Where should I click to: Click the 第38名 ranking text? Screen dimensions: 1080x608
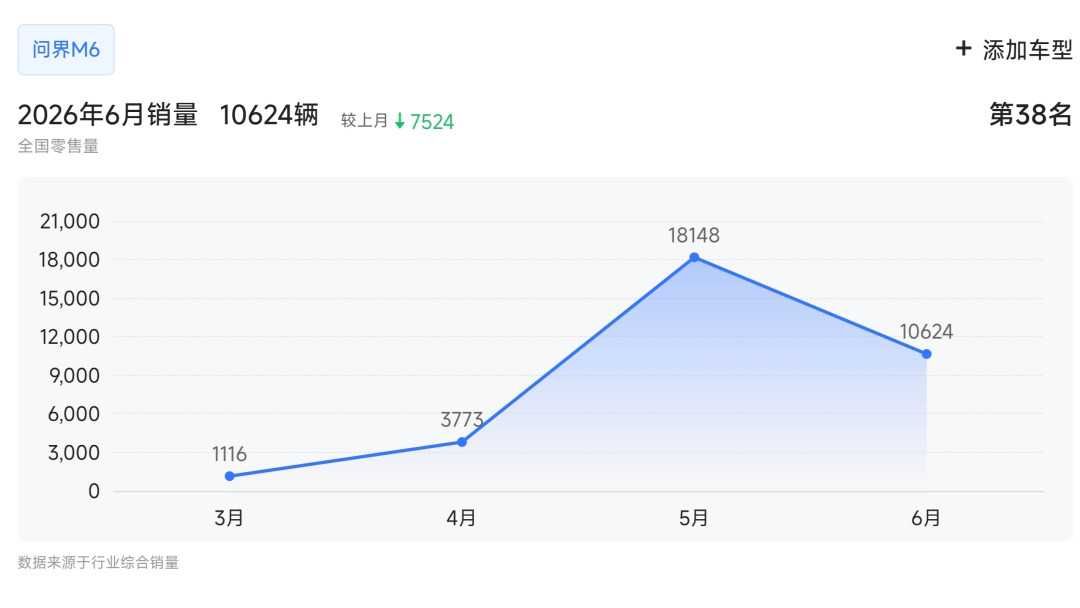click(1030, 114)
